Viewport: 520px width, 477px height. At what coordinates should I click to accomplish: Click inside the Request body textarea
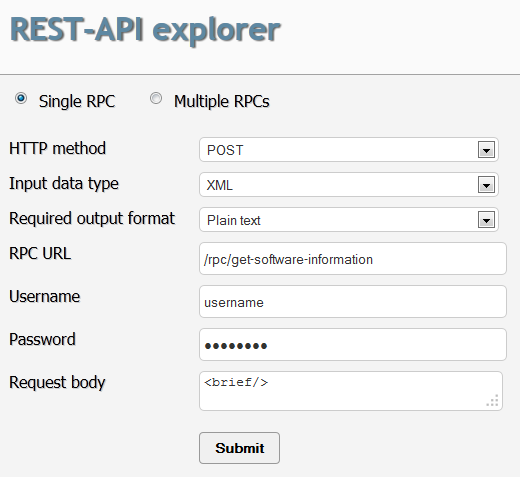tap(351, 391)
